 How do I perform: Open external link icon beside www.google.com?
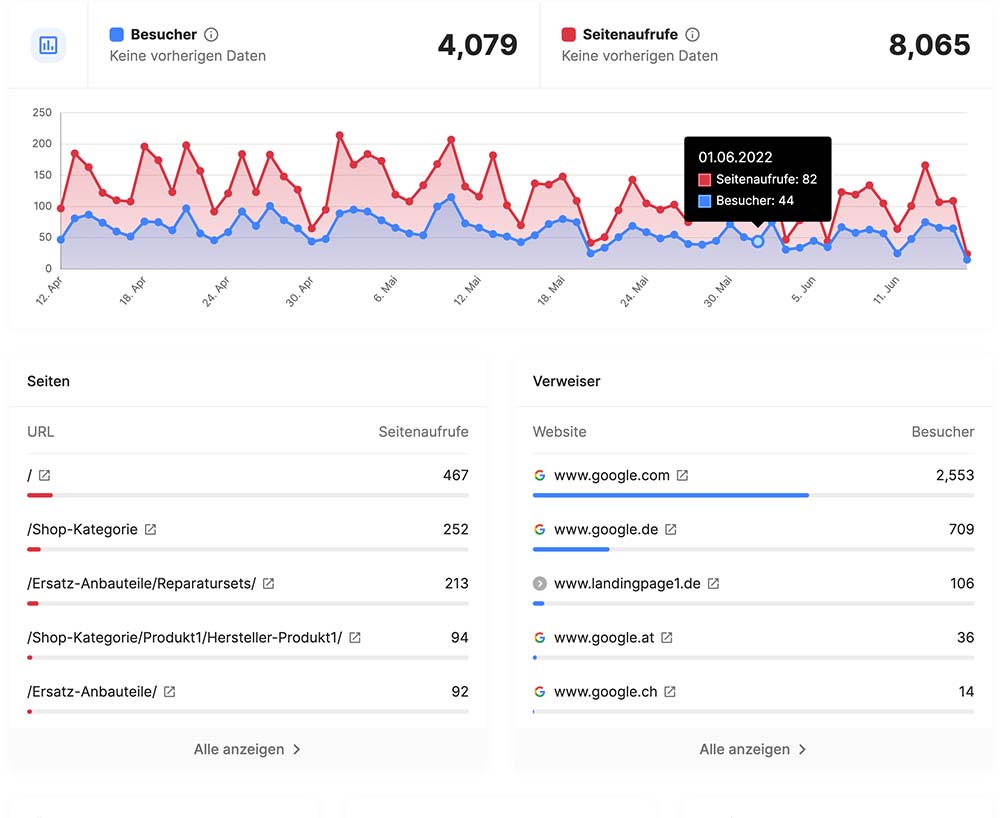[683, 476]
